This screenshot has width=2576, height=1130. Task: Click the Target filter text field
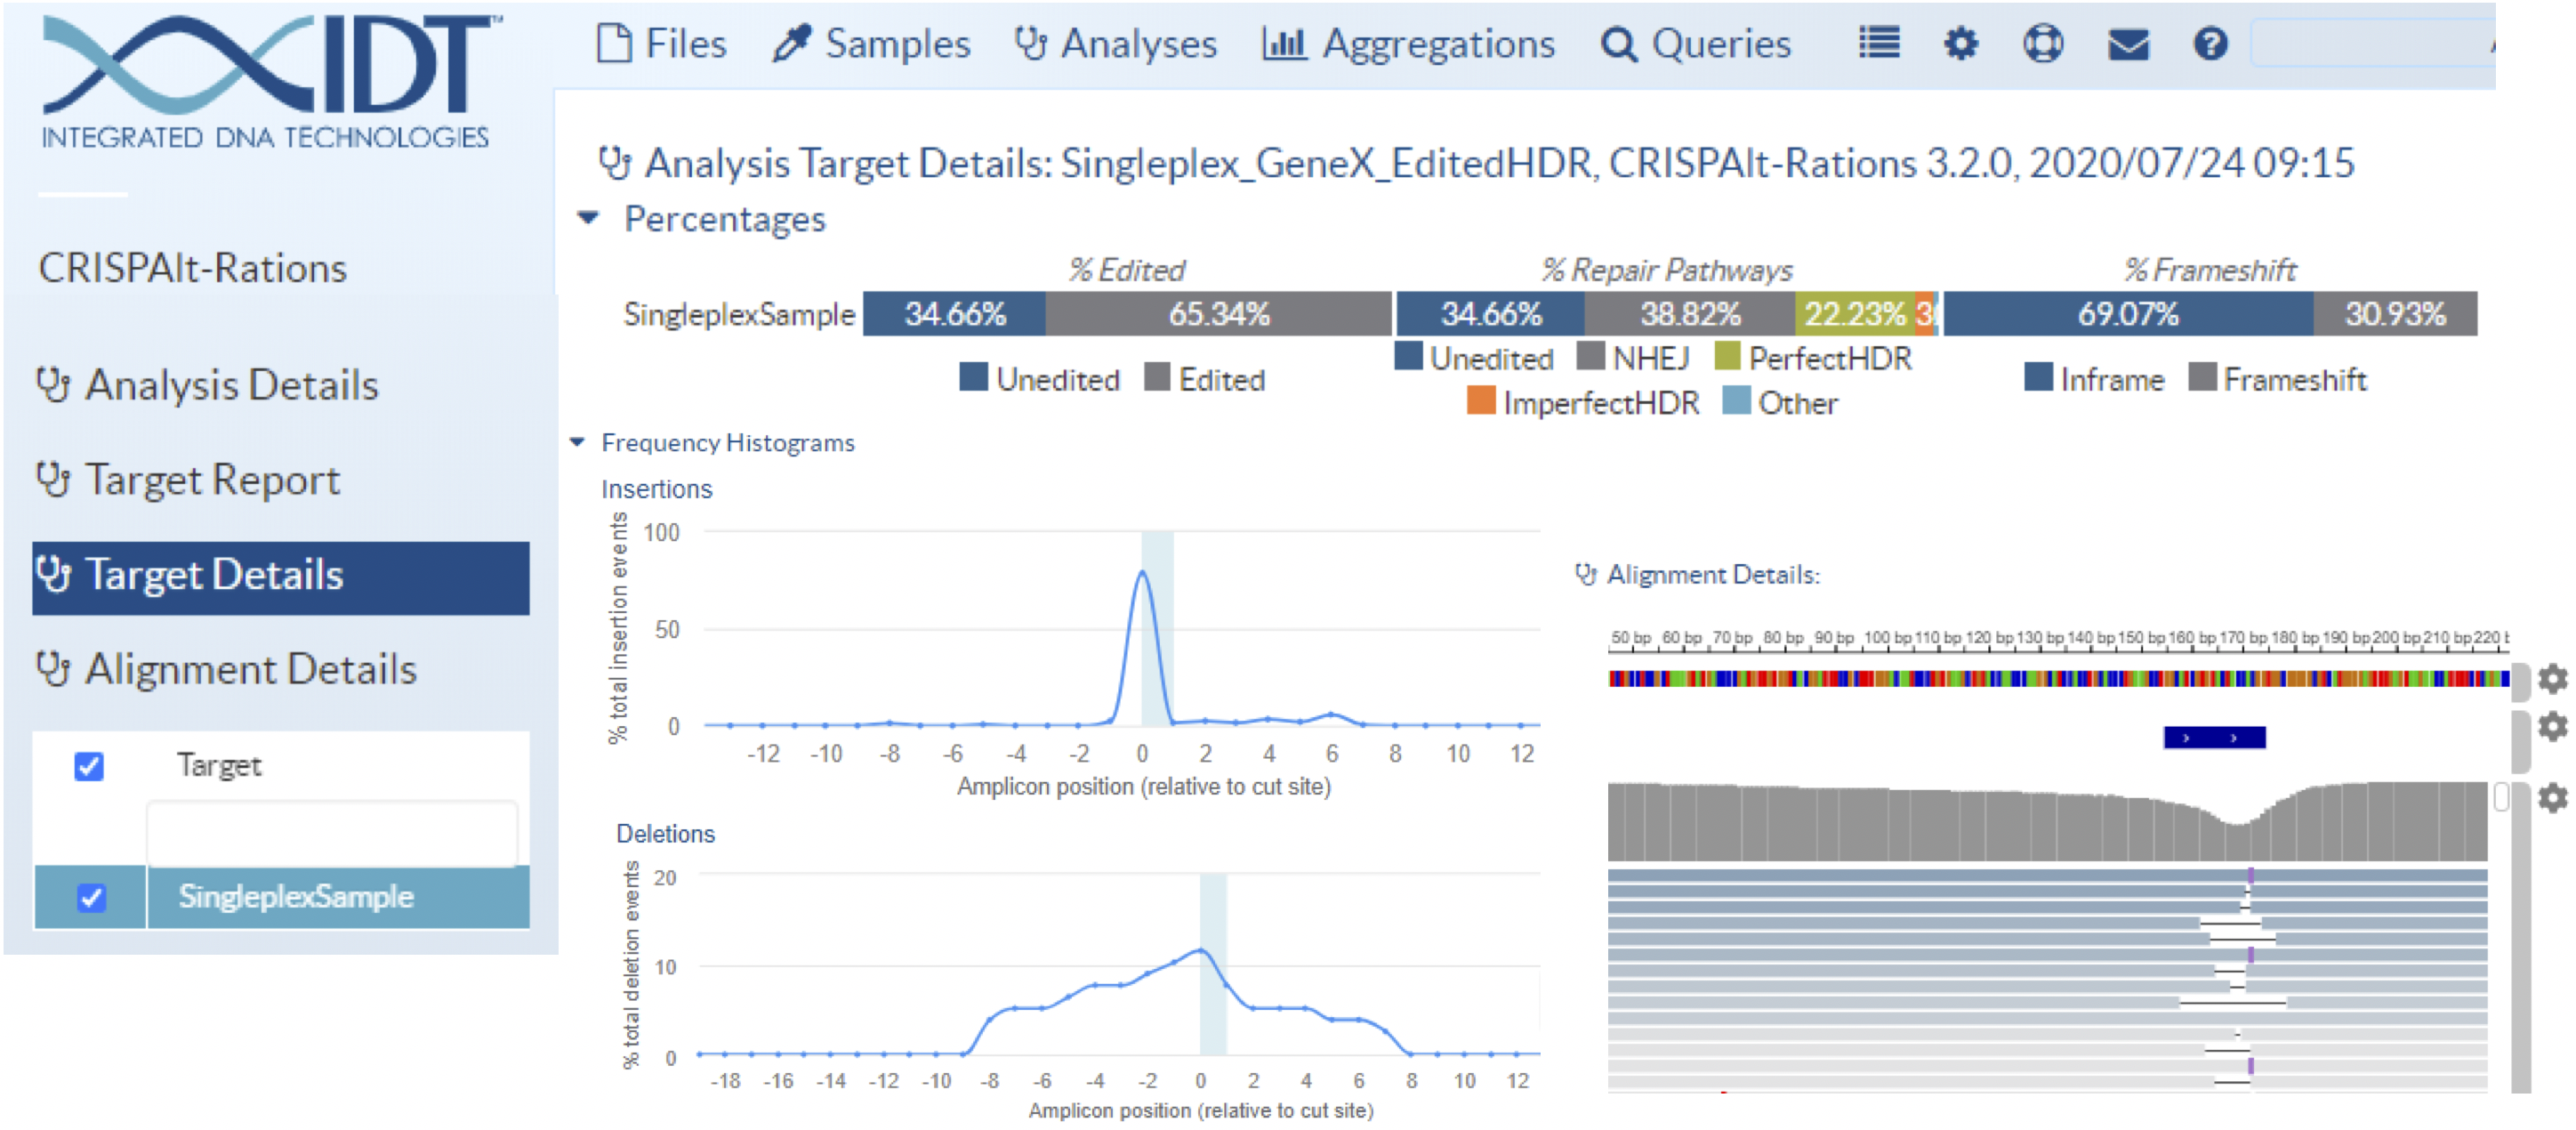coord(332,832)
